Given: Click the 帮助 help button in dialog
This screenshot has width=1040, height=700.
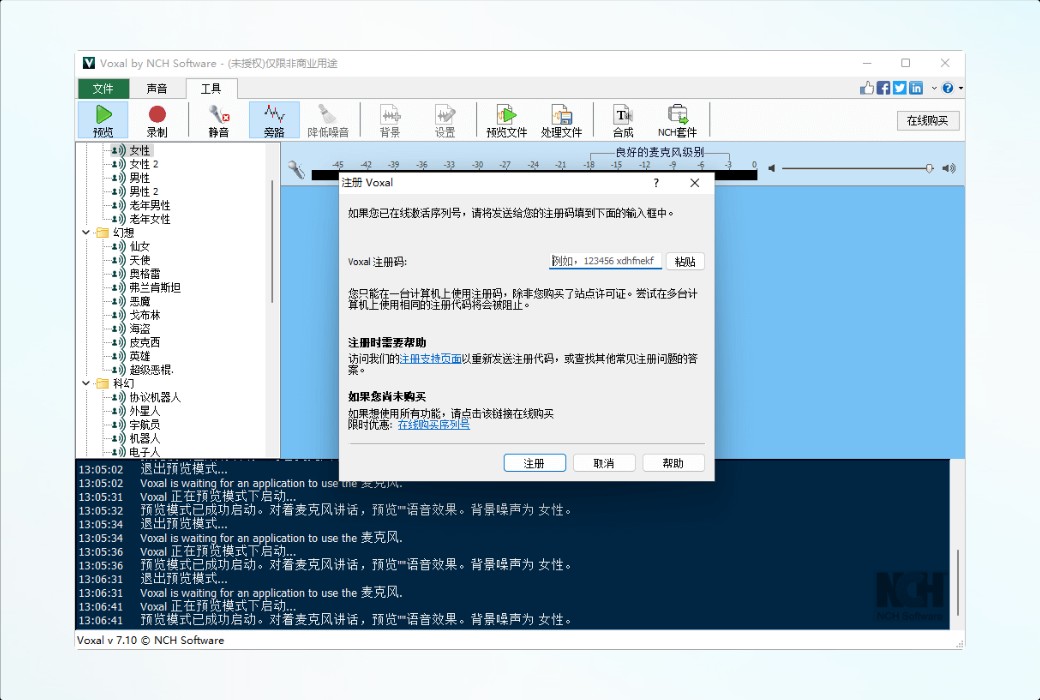Looking at the screenshot, I should coord(673,463).
